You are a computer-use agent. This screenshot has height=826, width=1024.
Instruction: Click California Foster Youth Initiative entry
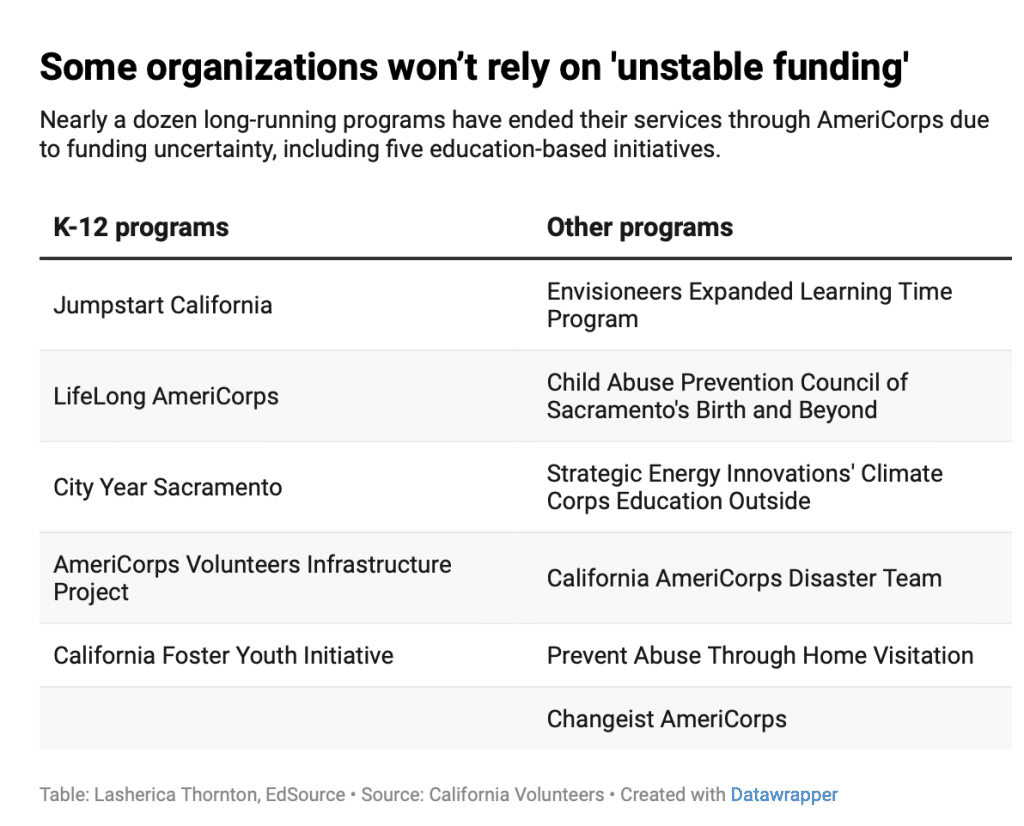[224, 656]
